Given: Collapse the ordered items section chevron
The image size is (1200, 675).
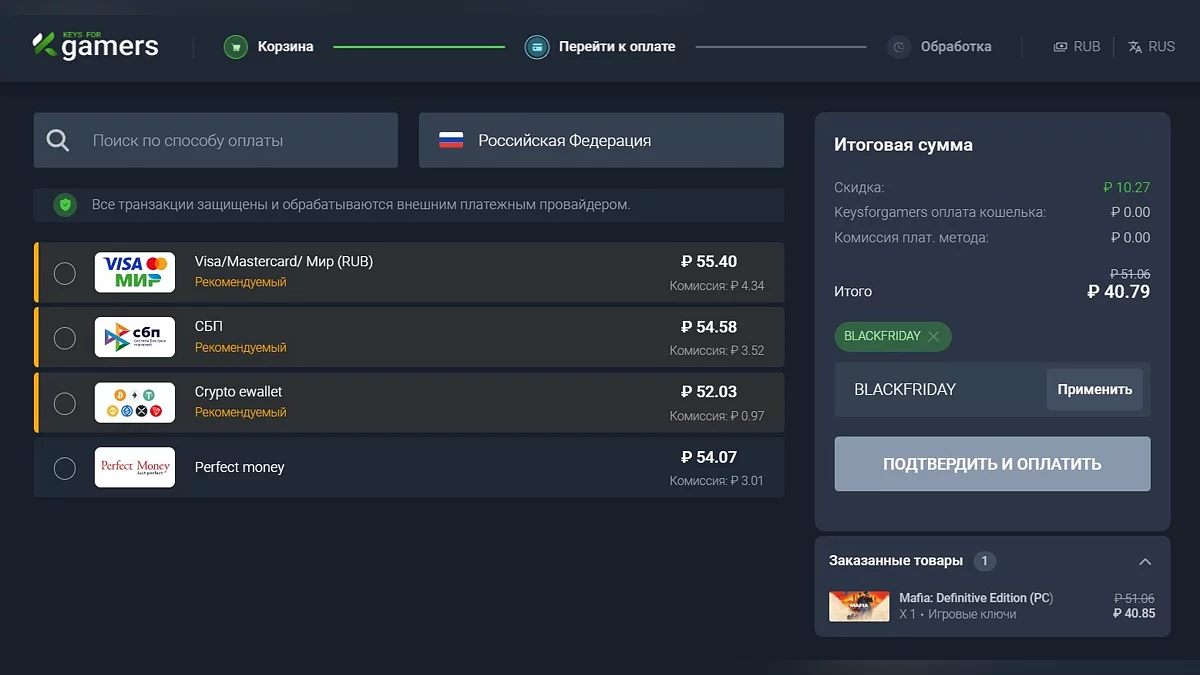Looking at the screenshot, I should point(1145,562).
